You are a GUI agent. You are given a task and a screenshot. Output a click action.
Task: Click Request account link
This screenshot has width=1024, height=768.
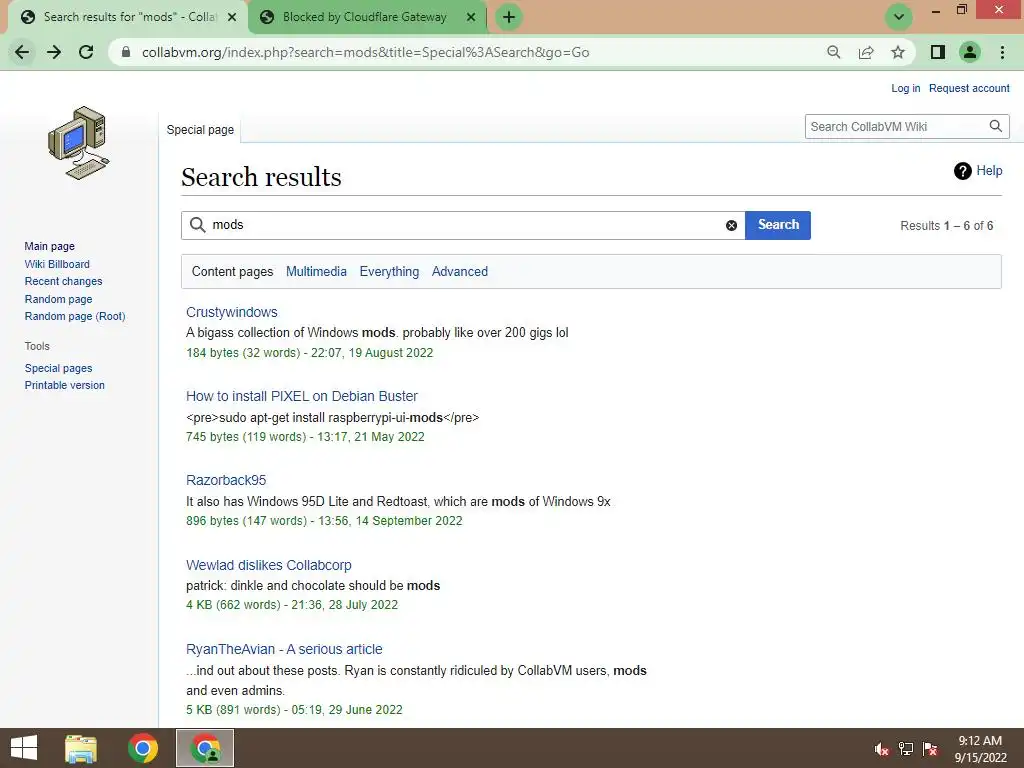tap(969, 88)
